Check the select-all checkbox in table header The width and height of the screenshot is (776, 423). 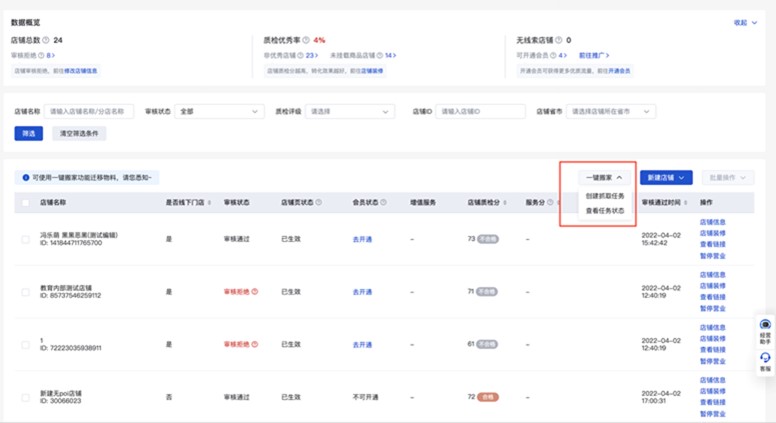[26, 202]
